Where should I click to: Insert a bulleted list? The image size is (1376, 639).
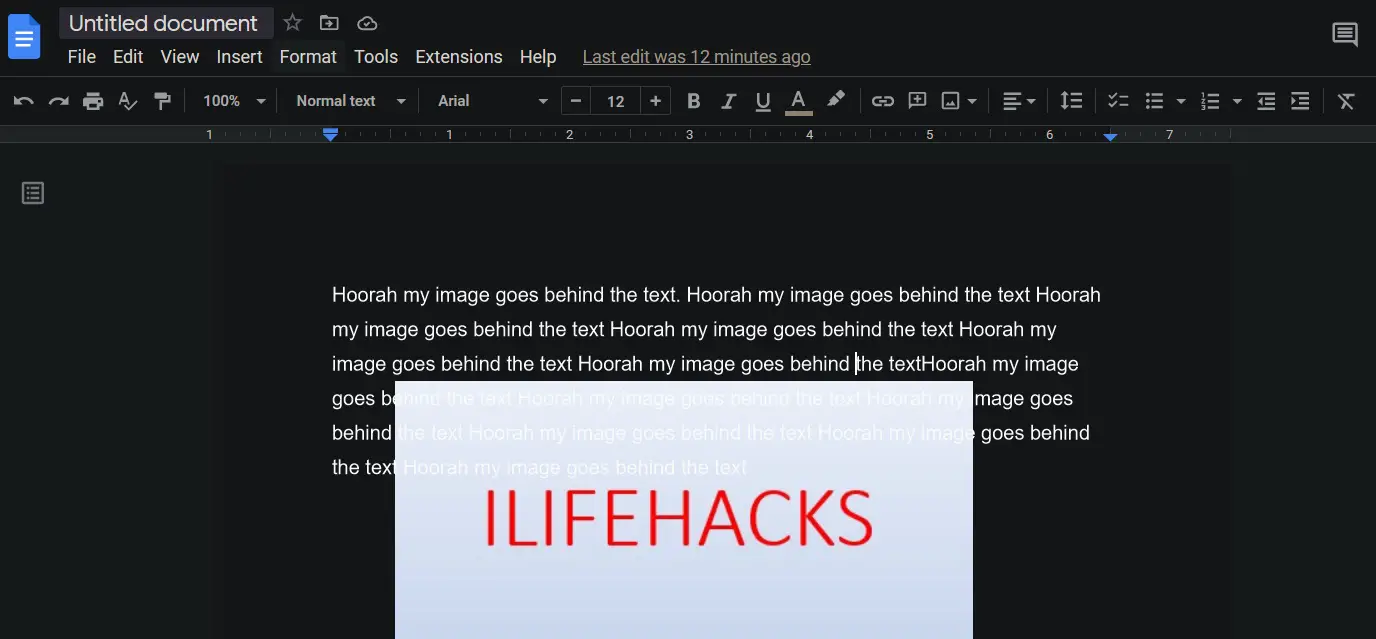1155,101
